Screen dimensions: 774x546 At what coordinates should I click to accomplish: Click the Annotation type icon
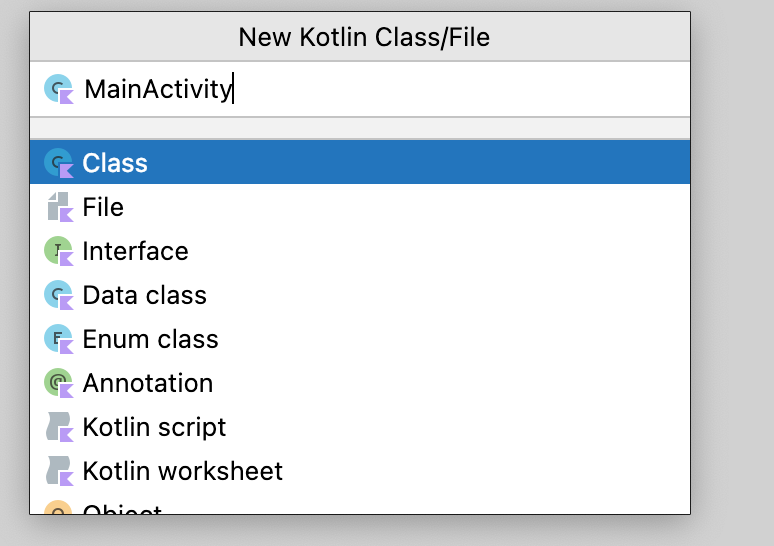click(59, 383)
